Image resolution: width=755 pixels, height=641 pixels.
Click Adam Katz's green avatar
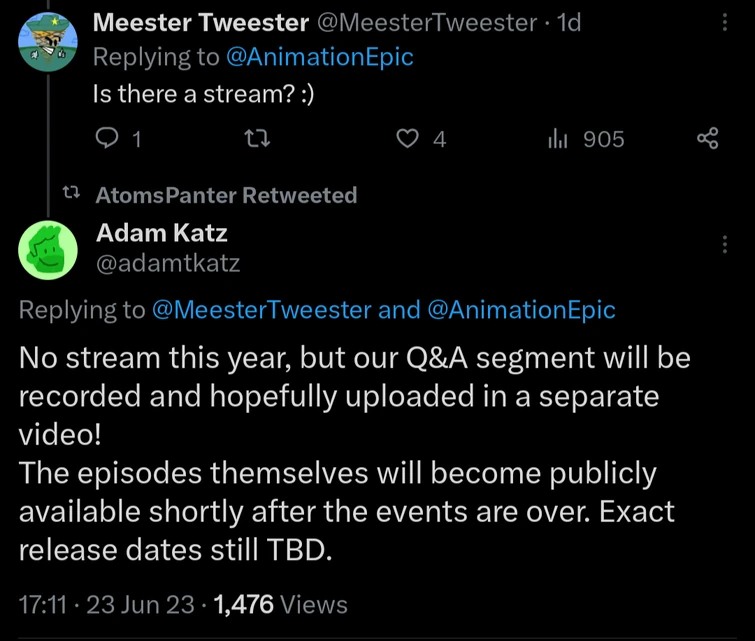coord(49,250)
